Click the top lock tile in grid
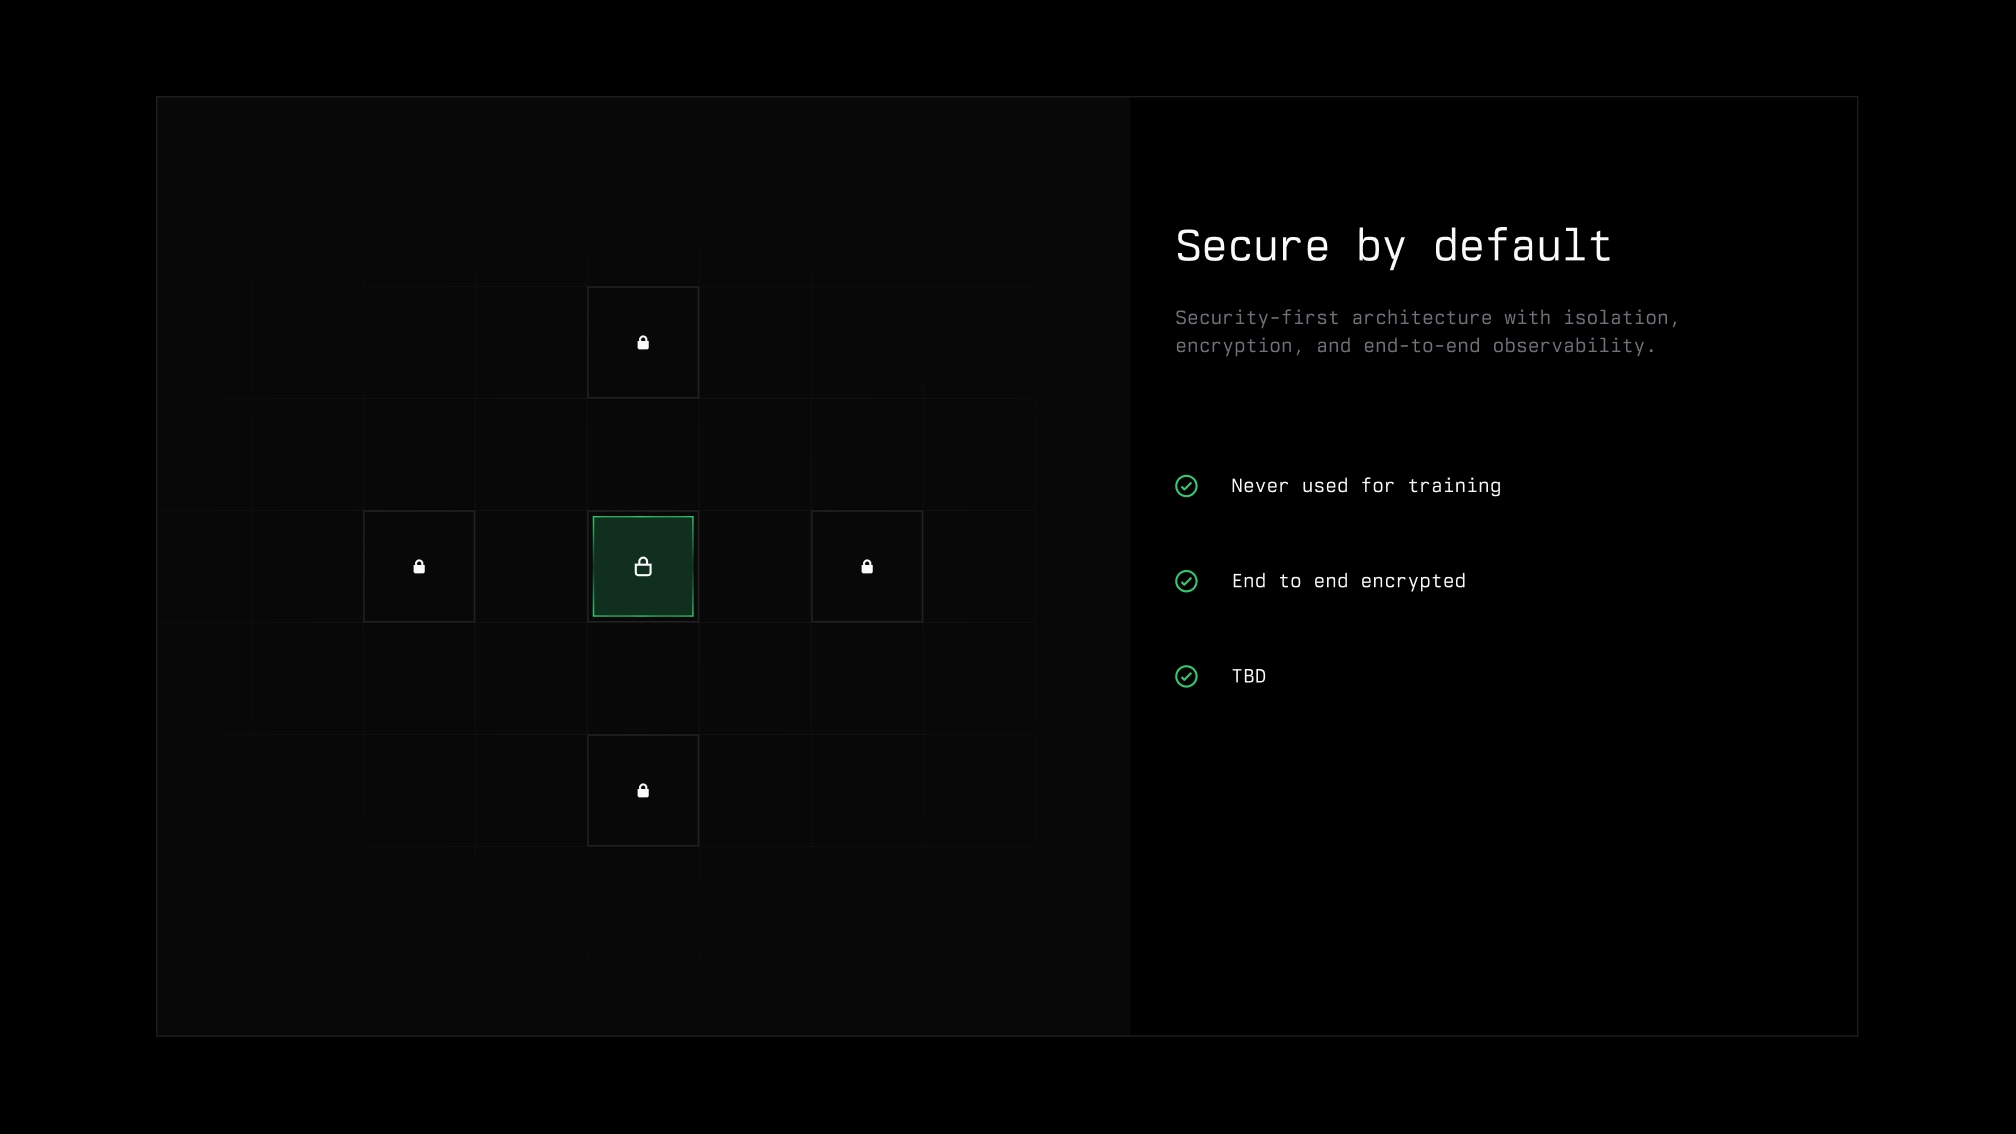This screenshot has height=1134, width=2016. click(643, 342)
